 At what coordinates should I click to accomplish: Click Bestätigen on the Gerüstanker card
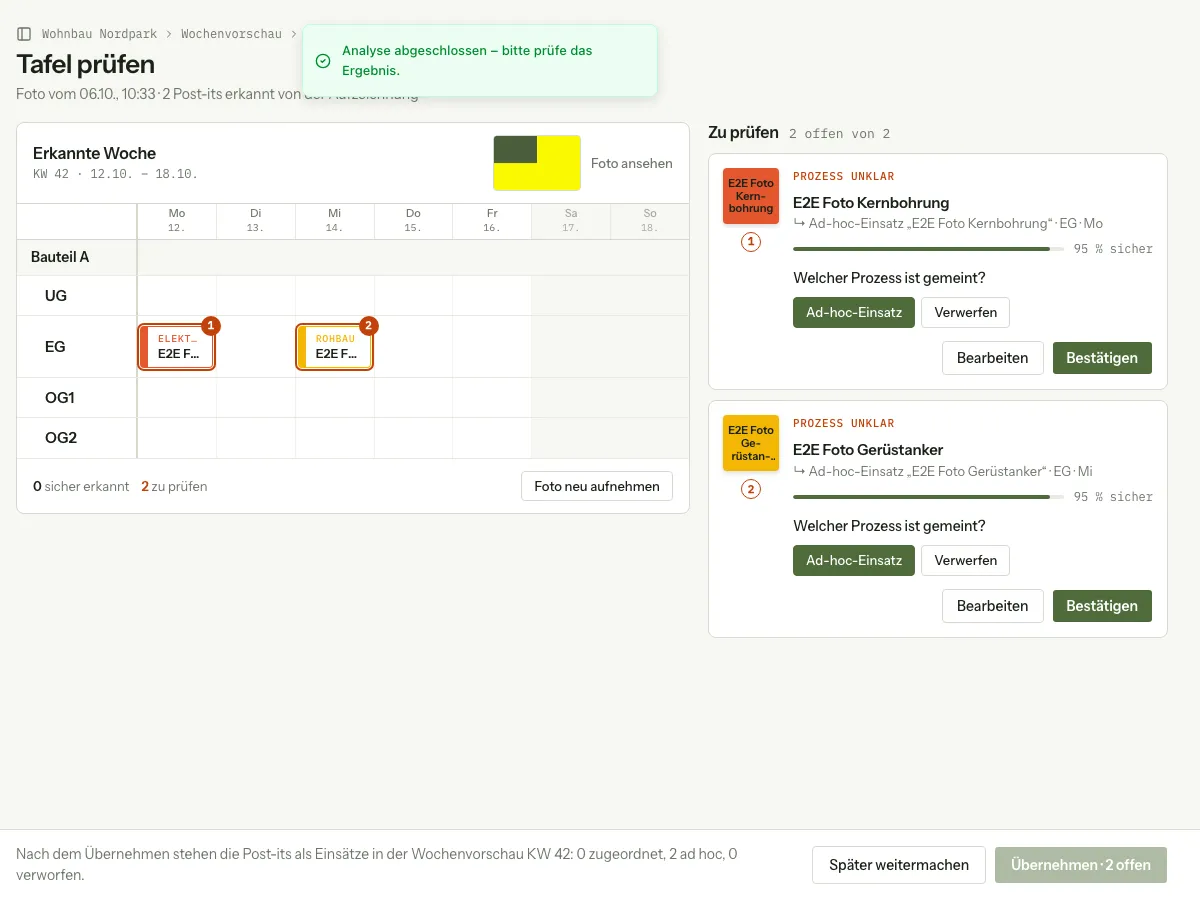pyautogui.click(x=1102, y=606)
